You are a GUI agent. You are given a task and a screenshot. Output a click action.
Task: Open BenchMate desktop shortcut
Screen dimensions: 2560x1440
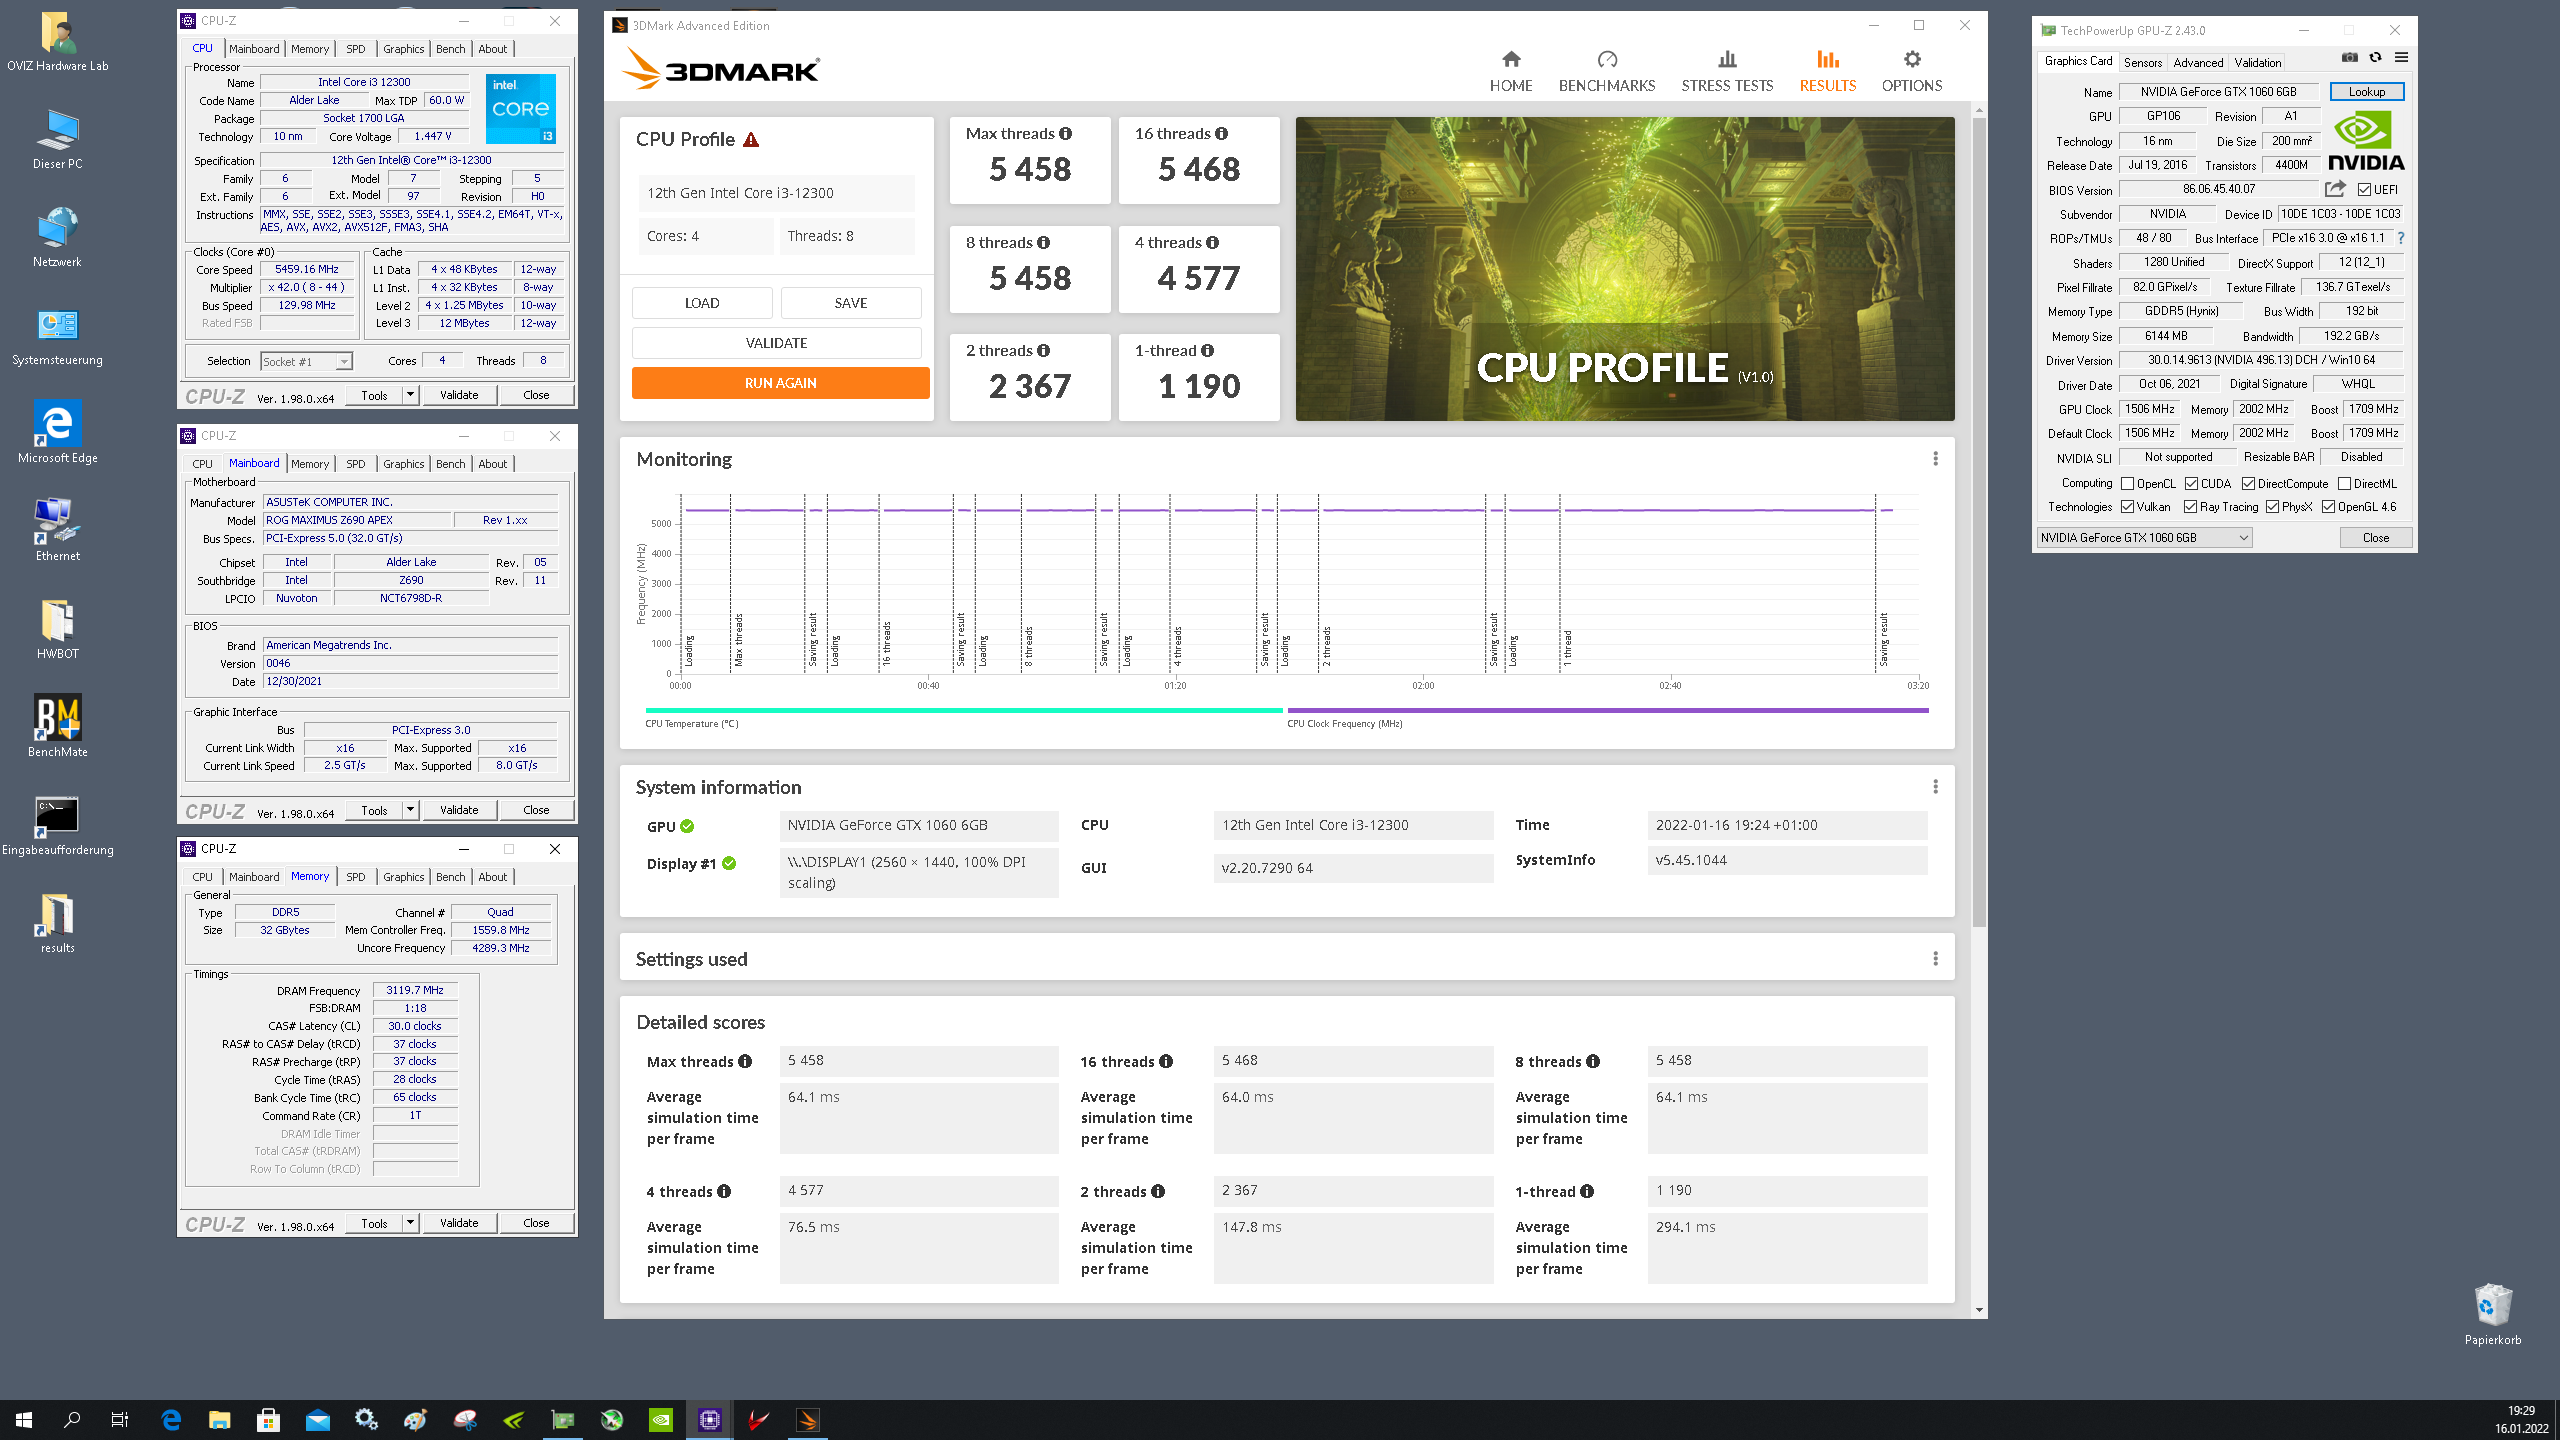click(x=57, y=726)
